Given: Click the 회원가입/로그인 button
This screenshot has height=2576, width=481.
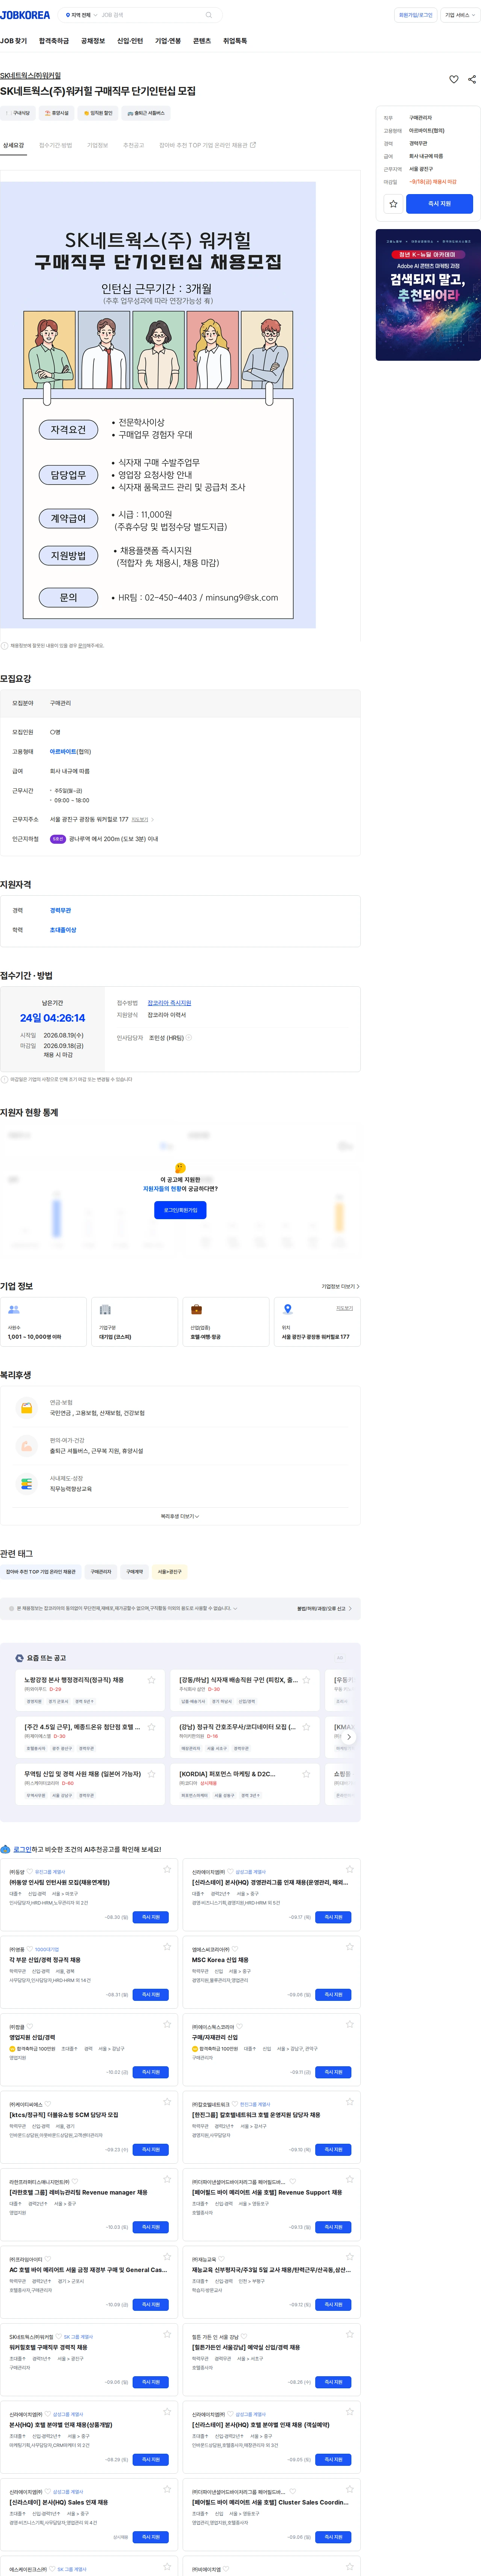Looking at the screenshot, I should tap(416, 15).
